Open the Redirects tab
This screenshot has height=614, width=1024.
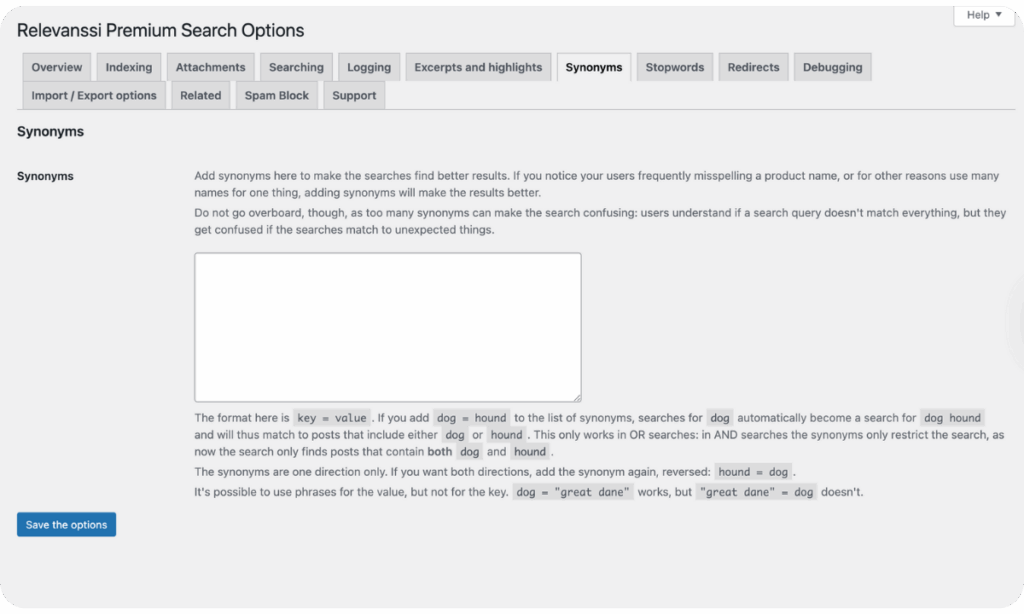(x=753, y=67)
